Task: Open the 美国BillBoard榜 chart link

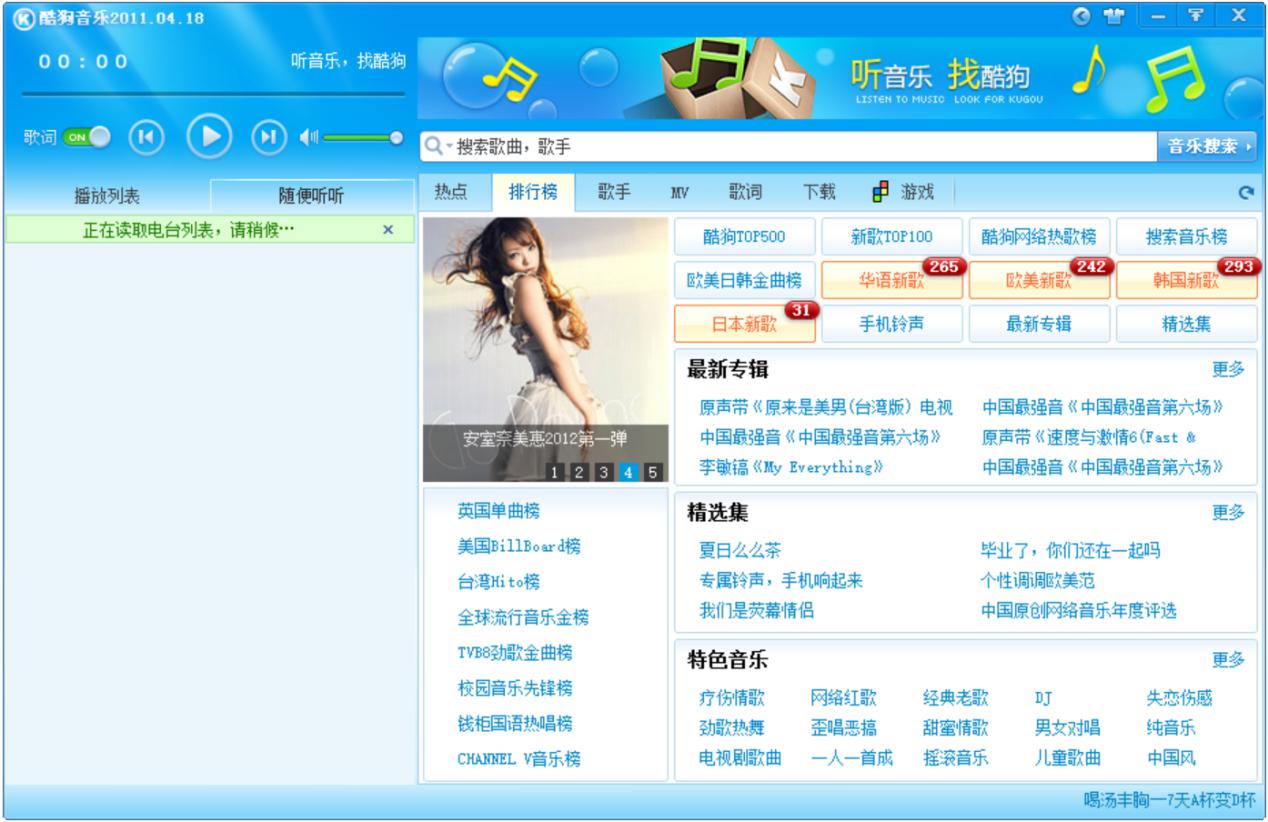Action: coord(519,546)
